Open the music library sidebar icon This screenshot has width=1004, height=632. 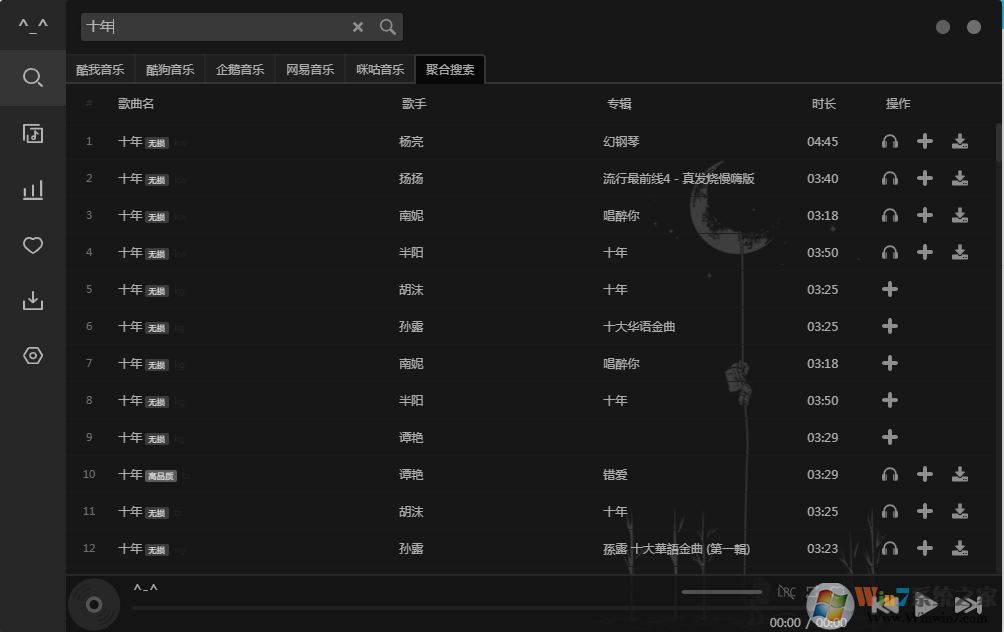pyautogui.click(x=32, y=133)
